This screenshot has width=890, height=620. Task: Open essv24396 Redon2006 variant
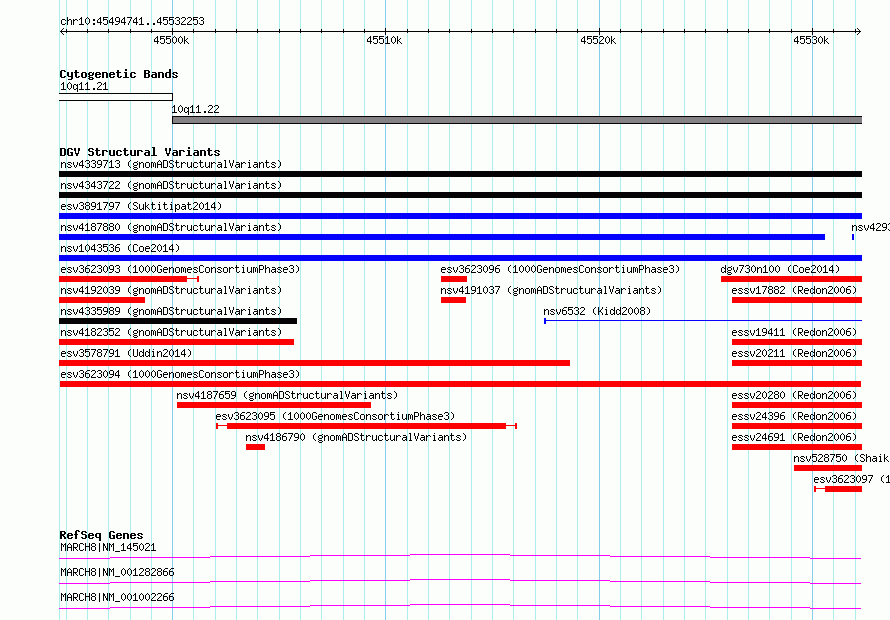click(794, 416)
